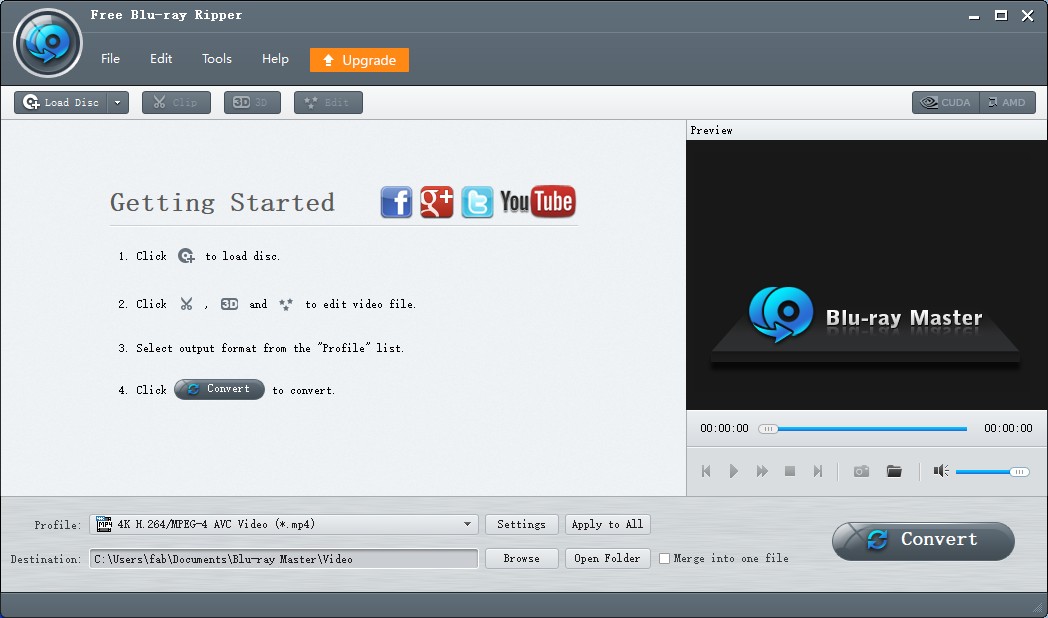Take a snapshot with the camera icon

[861, 471]
